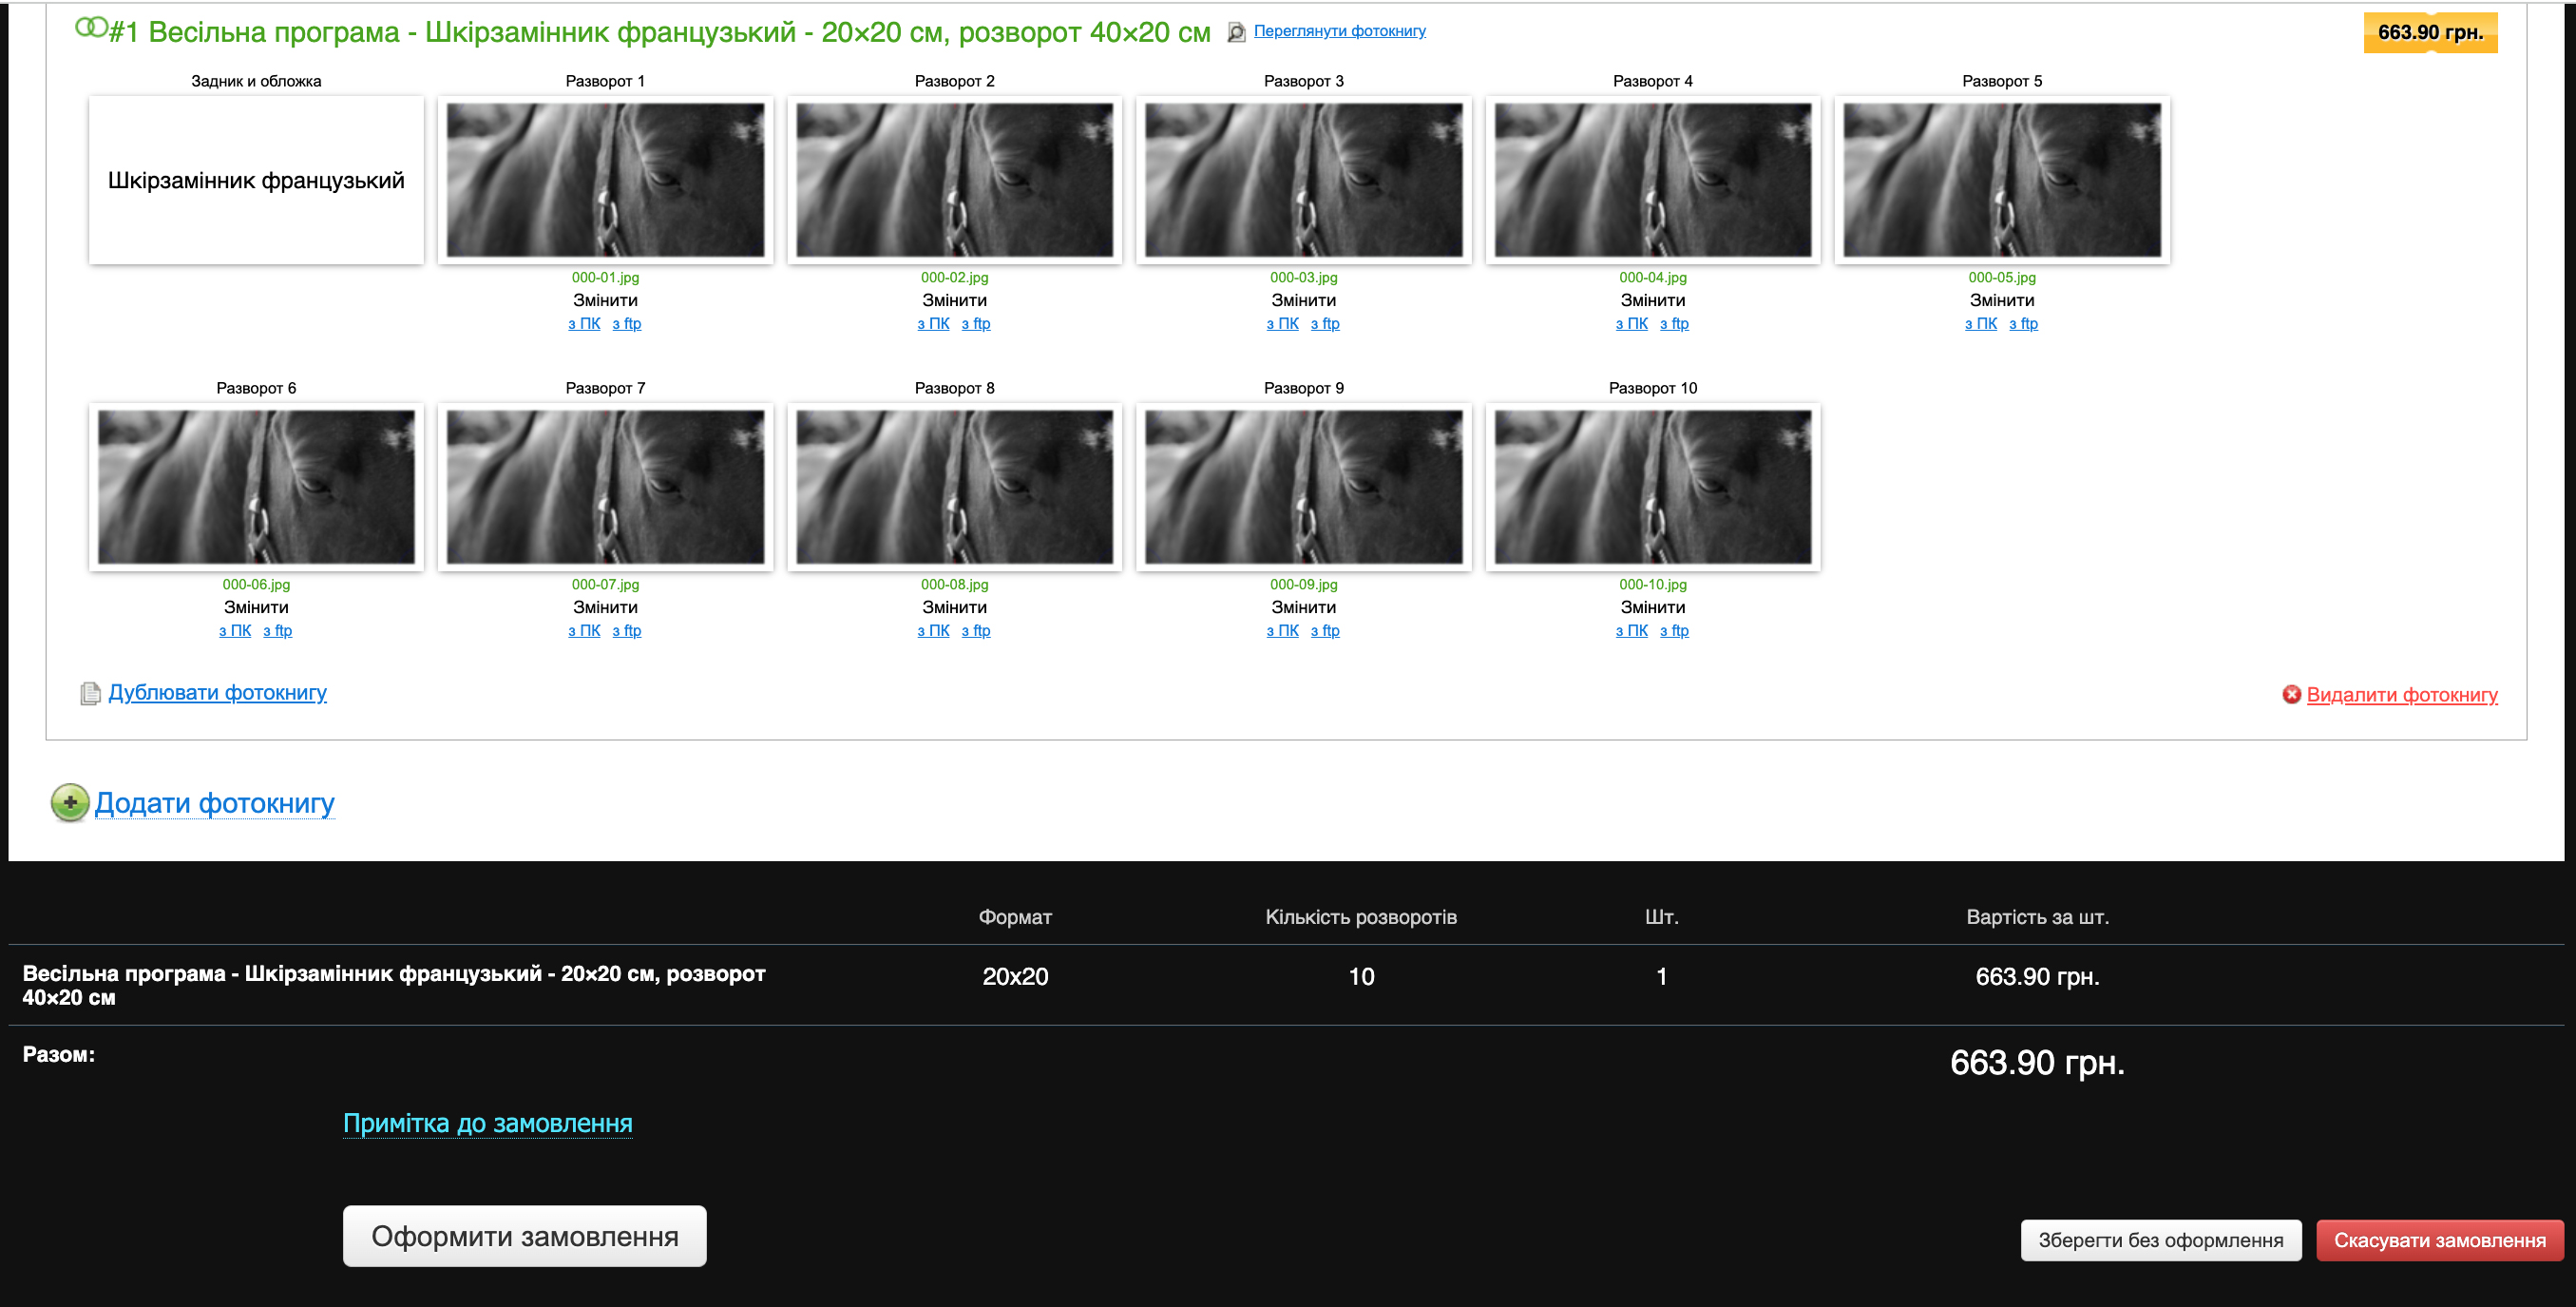Click the green plus add photobook icon
This screenshot has height=1307, width=2576.
(70, 802)
